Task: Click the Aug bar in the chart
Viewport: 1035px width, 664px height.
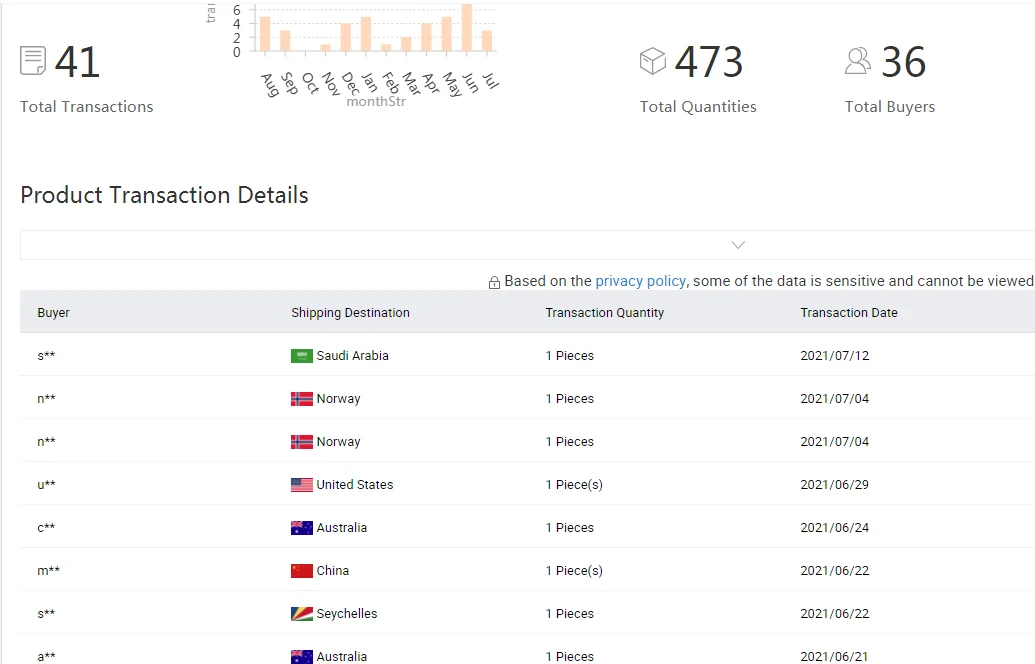Action: pyautogui.click(x=265, y=34)
